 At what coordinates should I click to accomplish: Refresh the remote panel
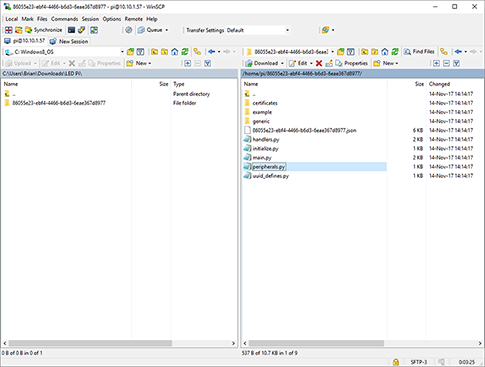click(x=395, y=52)
